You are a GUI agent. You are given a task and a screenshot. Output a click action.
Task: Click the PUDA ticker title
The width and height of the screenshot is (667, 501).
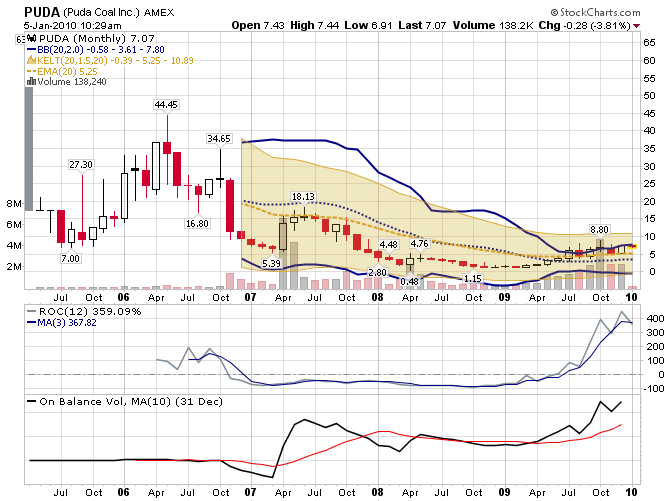click(x=43, y=12)
